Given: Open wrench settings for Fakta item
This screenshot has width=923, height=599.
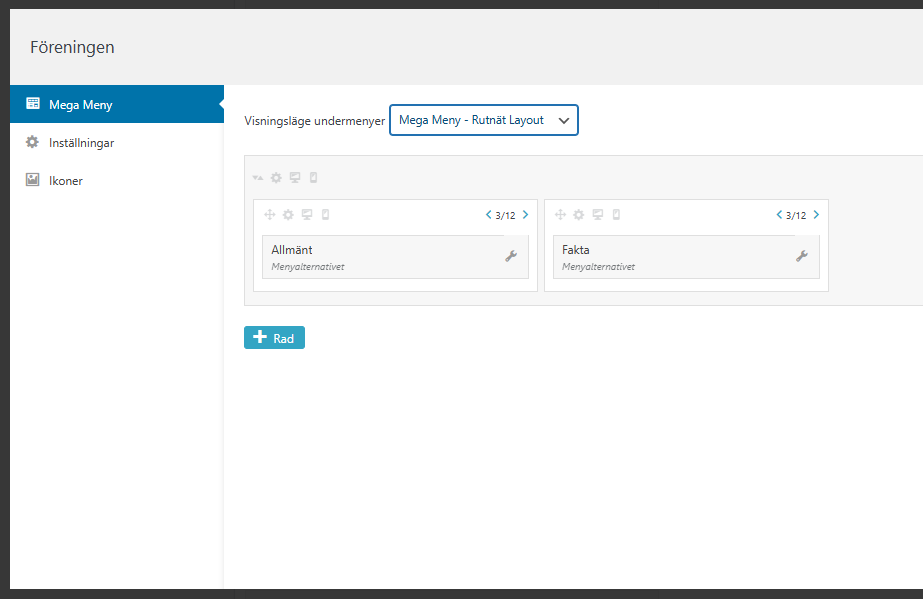Looking at the screenshot, I should pos(801,256).
